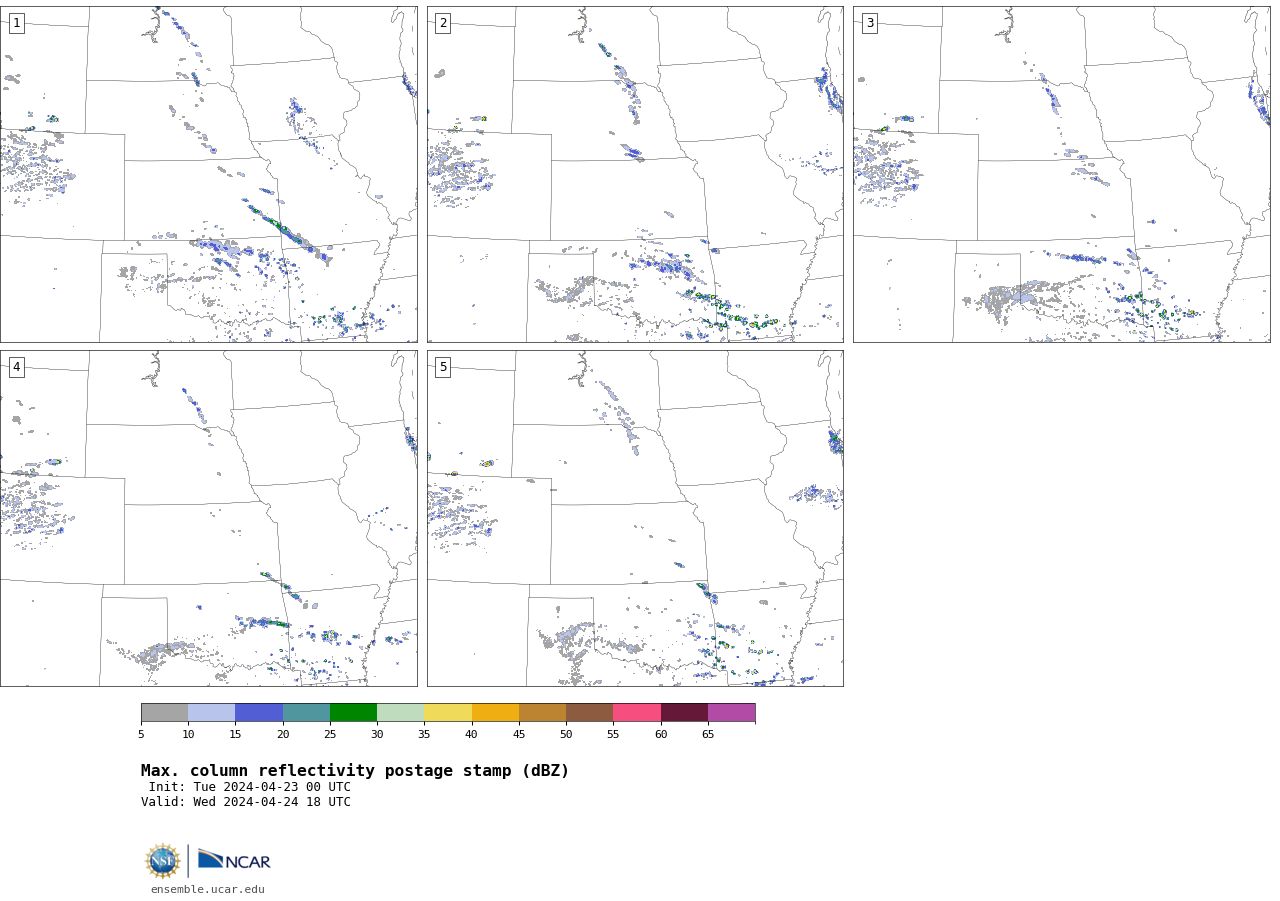Open ensemble member 4 reflectivity map
The image size is (1280, 901).
pos(208,518)
